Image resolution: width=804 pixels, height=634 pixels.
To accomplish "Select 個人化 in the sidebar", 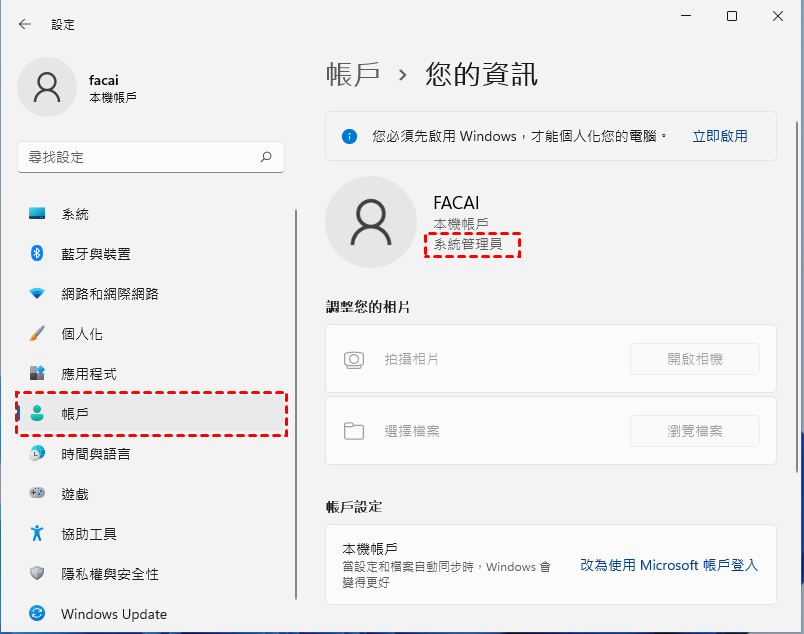I will point(151,333).
